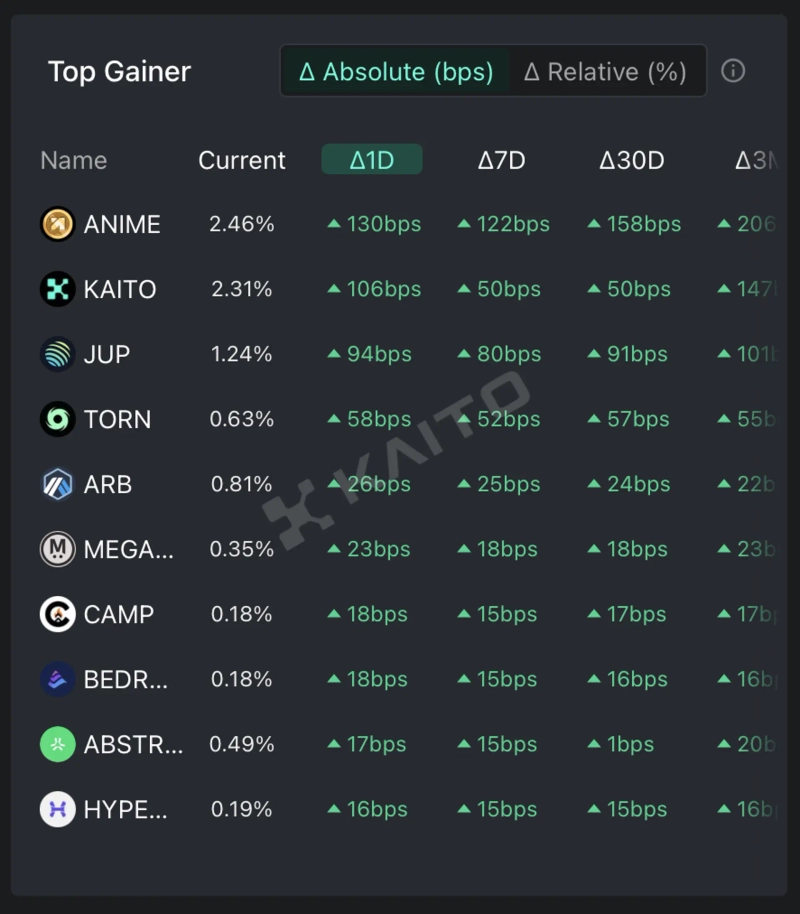Click the BEDR token logo
Image resolution: width=800 pixels, height=914 pixels.
click(x=57, y=679)
